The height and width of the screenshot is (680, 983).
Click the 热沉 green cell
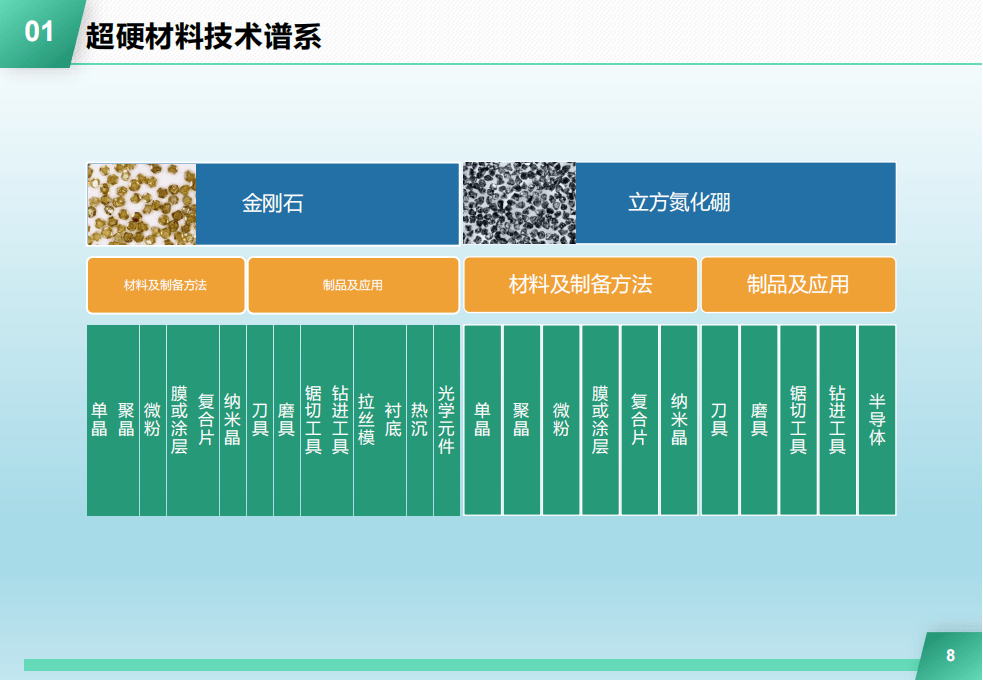pos(420,420)
